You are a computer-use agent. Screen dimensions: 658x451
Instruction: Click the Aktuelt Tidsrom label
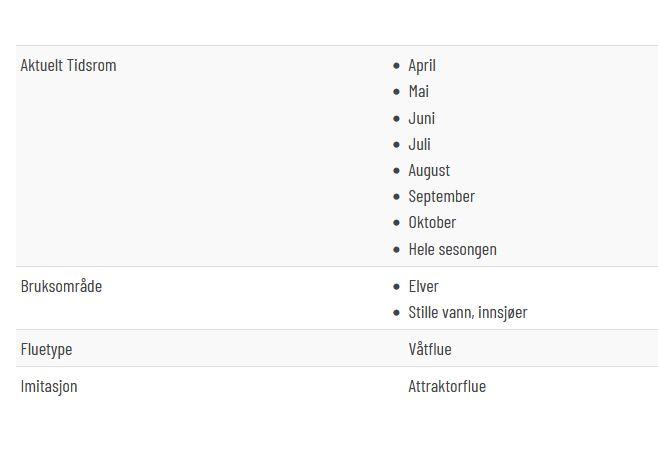click(x=68, y=65)
